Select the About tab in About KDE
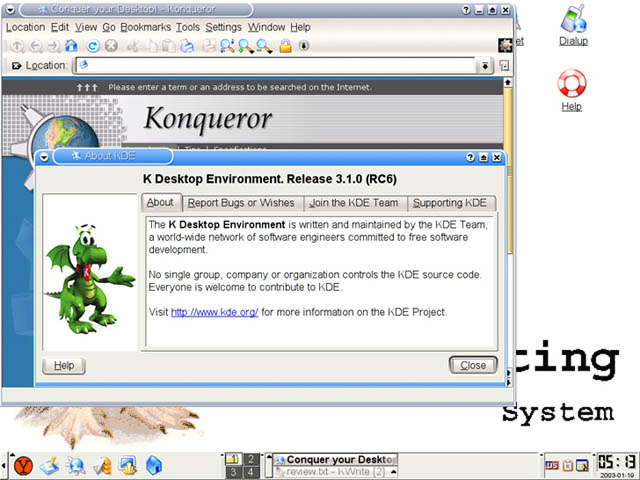The width and height of the screenshot is (640, 480). 160,202
